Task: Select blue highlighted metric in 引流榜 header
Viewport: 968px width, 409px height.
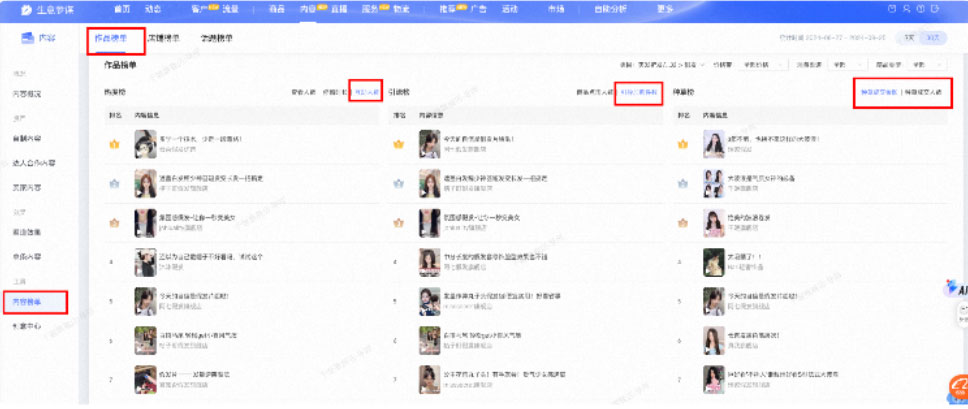Action: (x=638, y=92)
